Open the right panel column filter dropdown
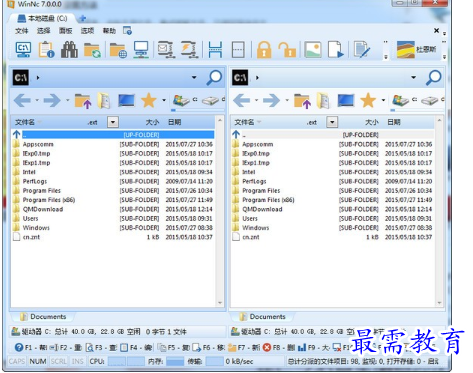Screen dimensions: 473x373 coord(332,122)
